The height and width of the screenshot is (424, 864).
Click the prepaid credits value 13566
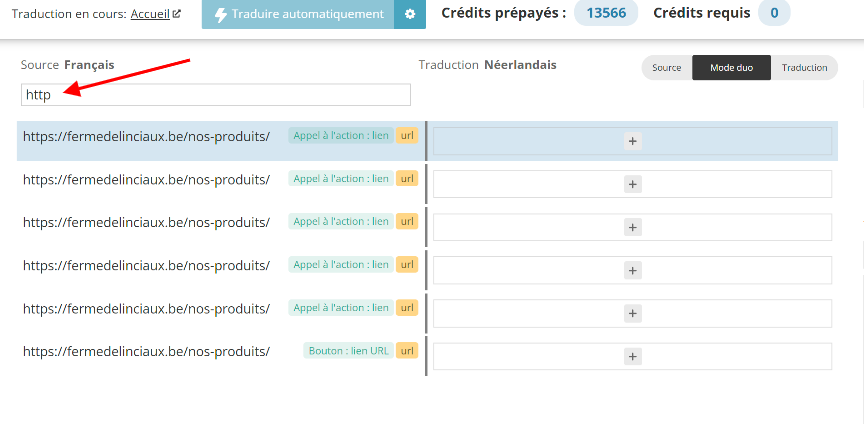coord(606,13)
